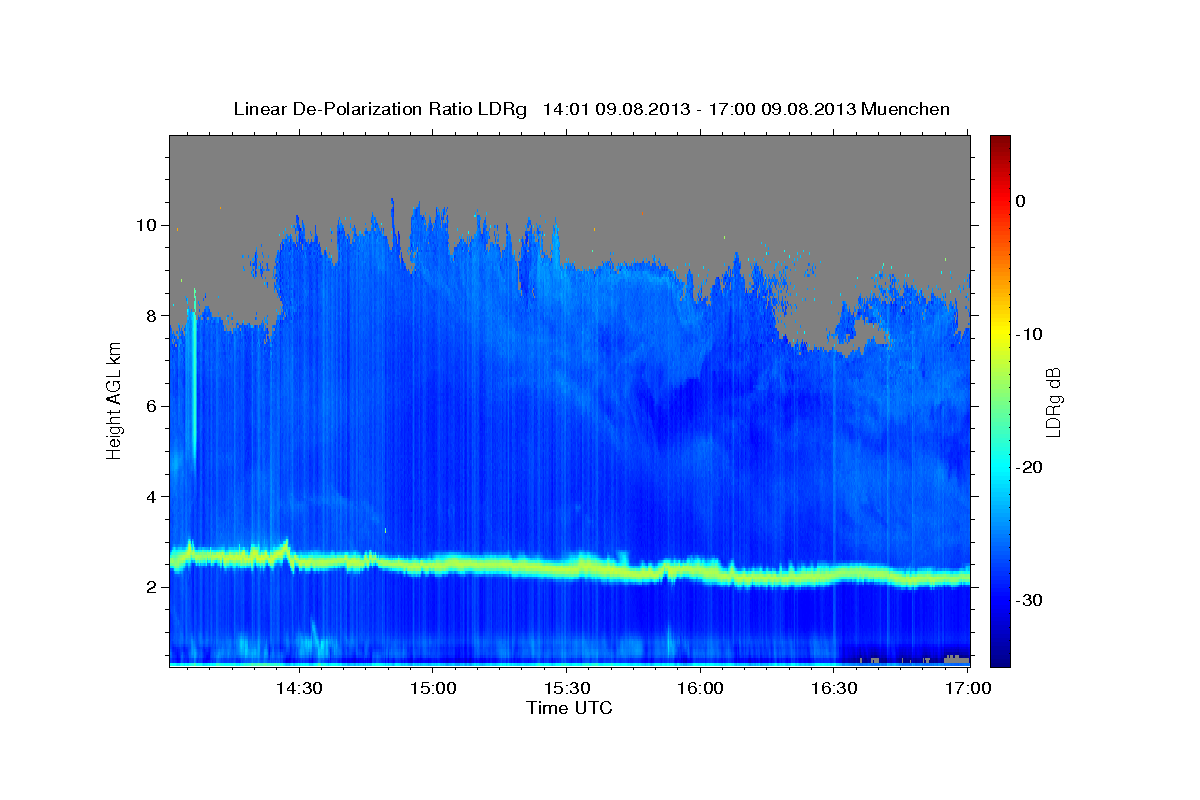The image size is (1200, 800).
Task: Click the 'Height AGL km' axis label
Action: [x=115, y=401]
